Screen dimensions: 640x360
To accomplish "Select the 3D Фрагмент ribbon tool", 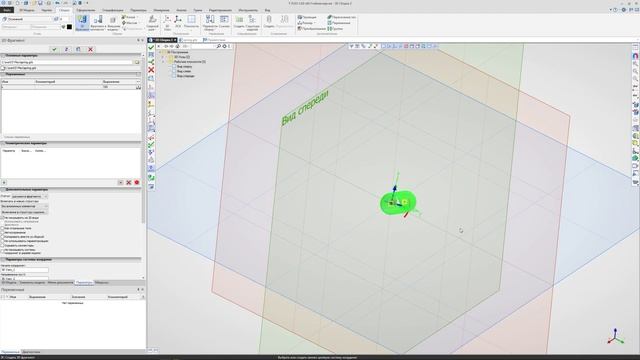I will (x=82, y=22).
